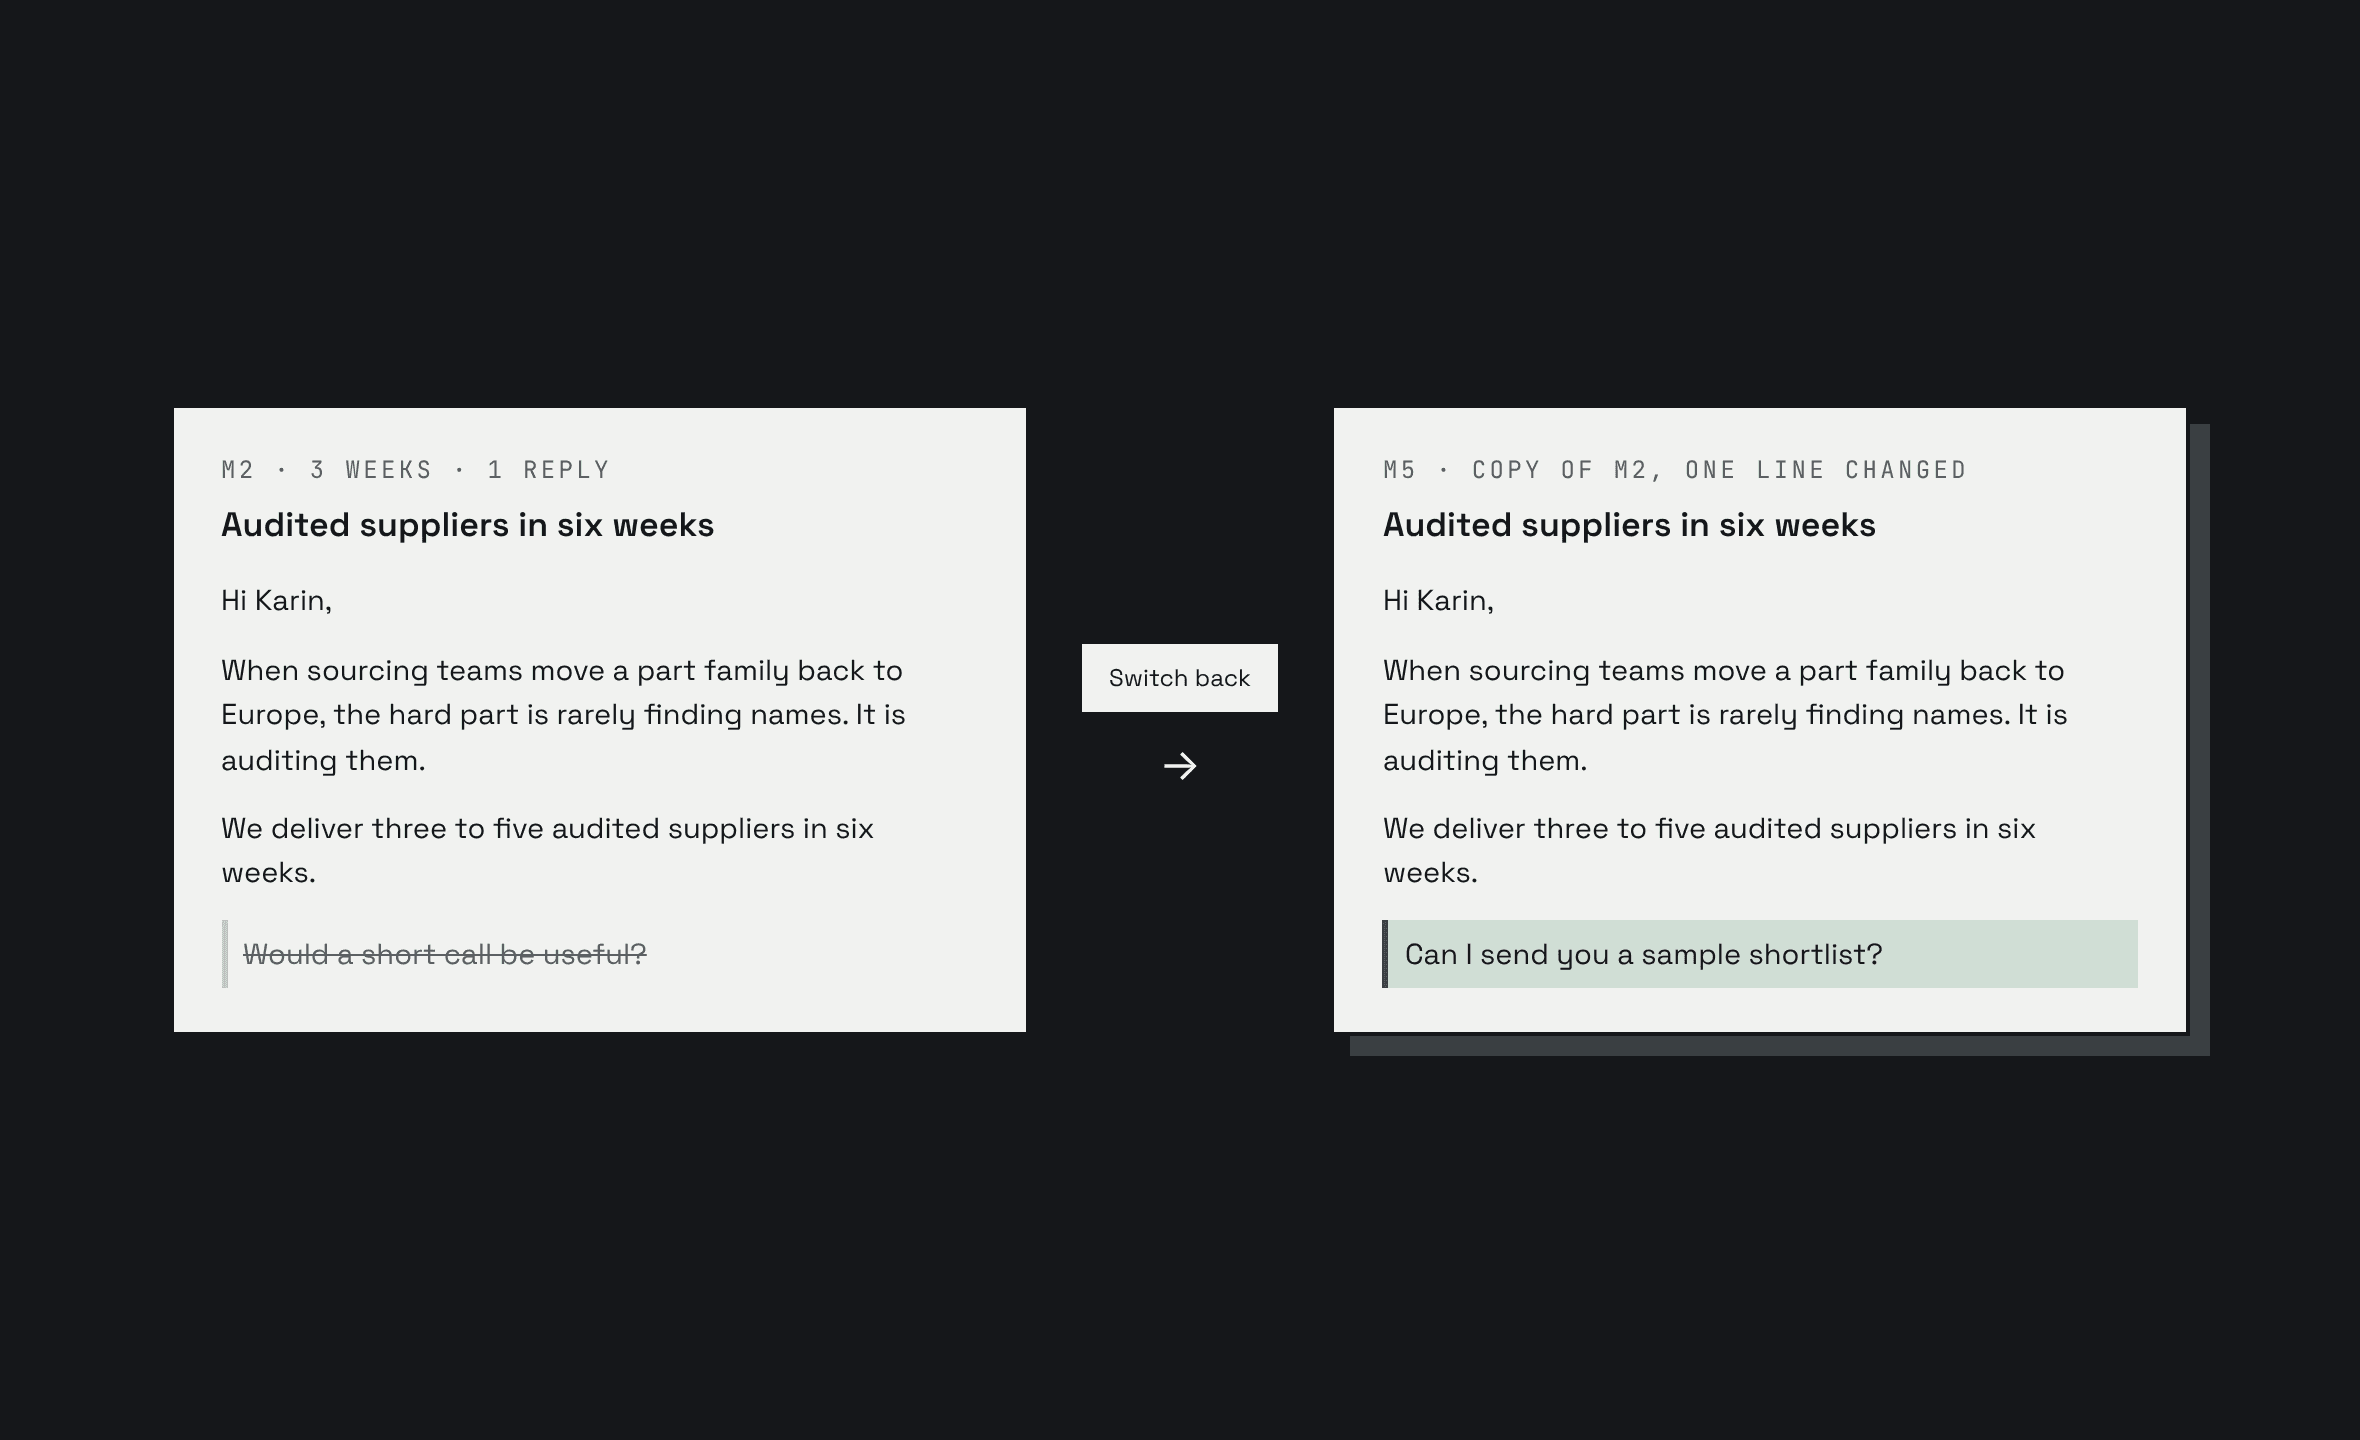The image size is (2360, 1440).
Task: Click 'We deliver three to five' paragraph in the M2 card
Action: (547, 850)
